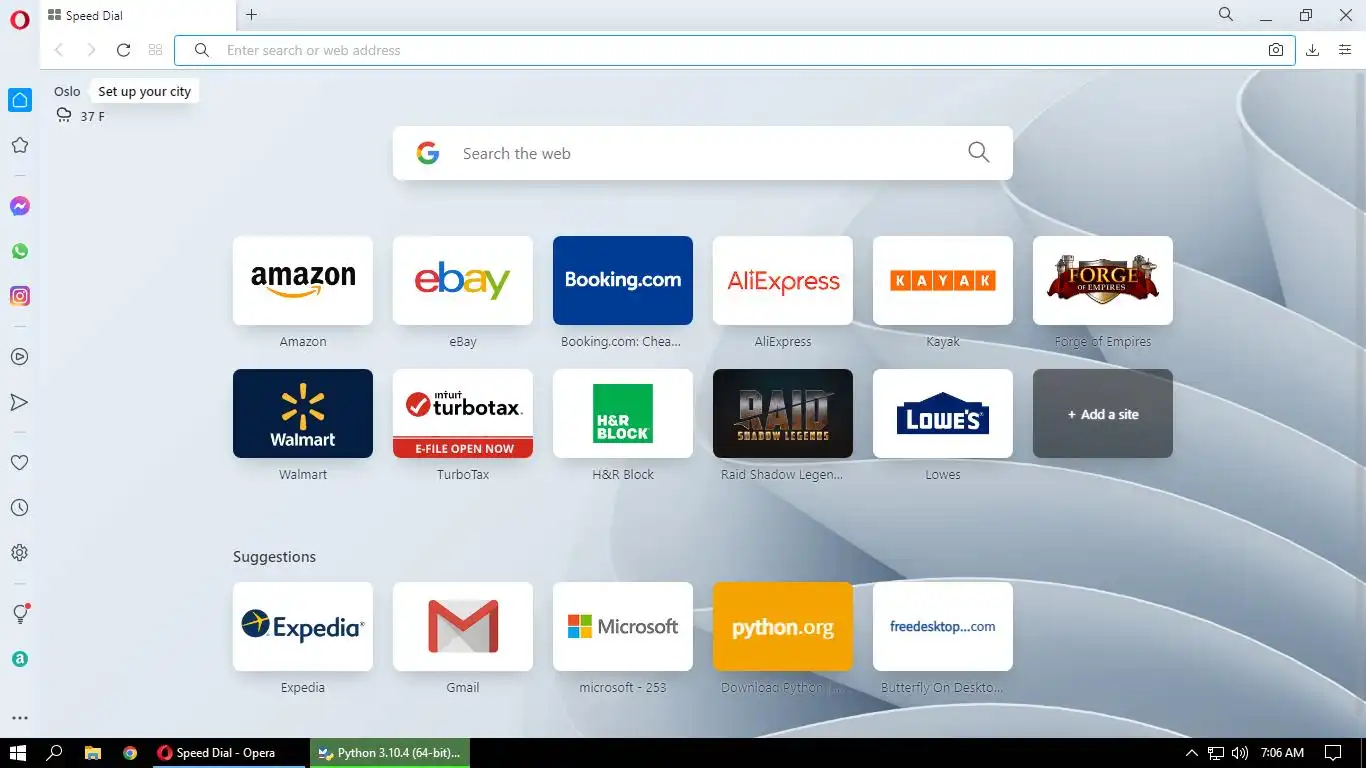Image resolution: width=1366 pixels, height=768 pixels.
Task: Open Personal News heart icon
Action: (x=20, y=463)
